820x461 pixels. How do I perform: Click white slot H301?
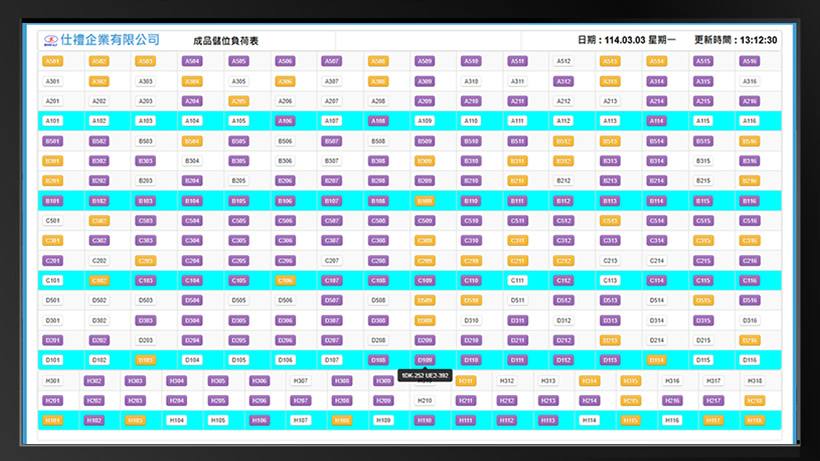[x=53, y=381]
